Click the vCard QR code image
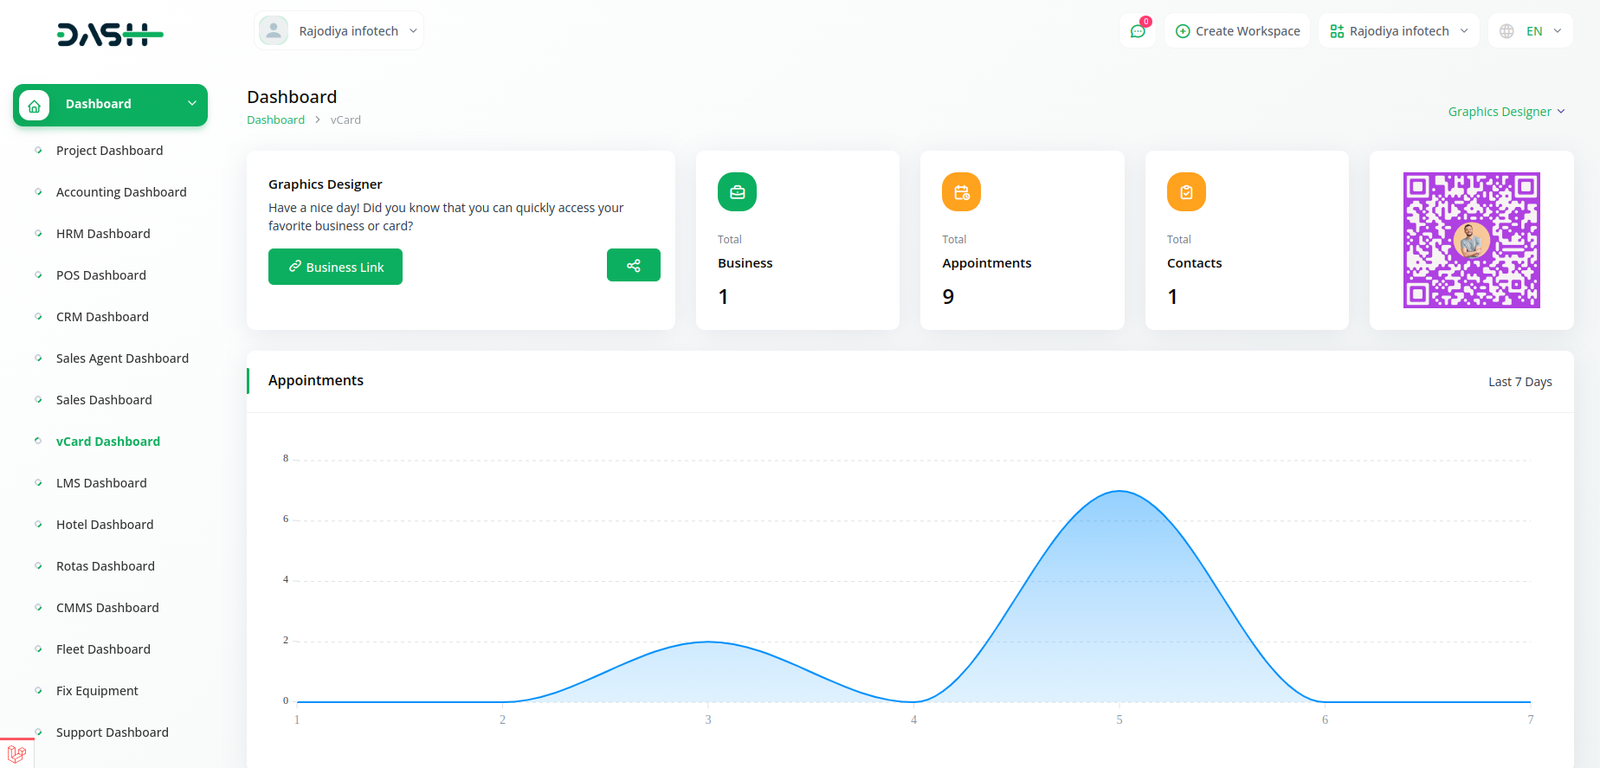This screenshot has width=1600, height=768. tap(1471, 240)
